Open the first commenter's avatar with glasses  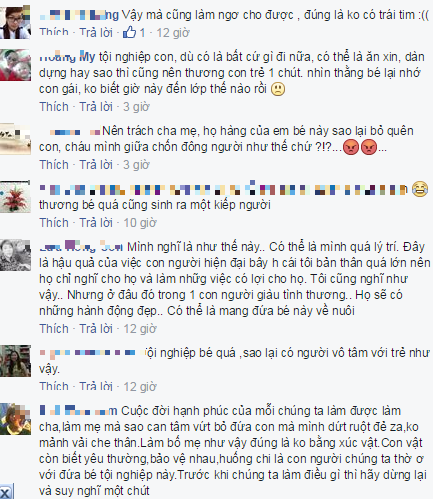tap(15, 22)
